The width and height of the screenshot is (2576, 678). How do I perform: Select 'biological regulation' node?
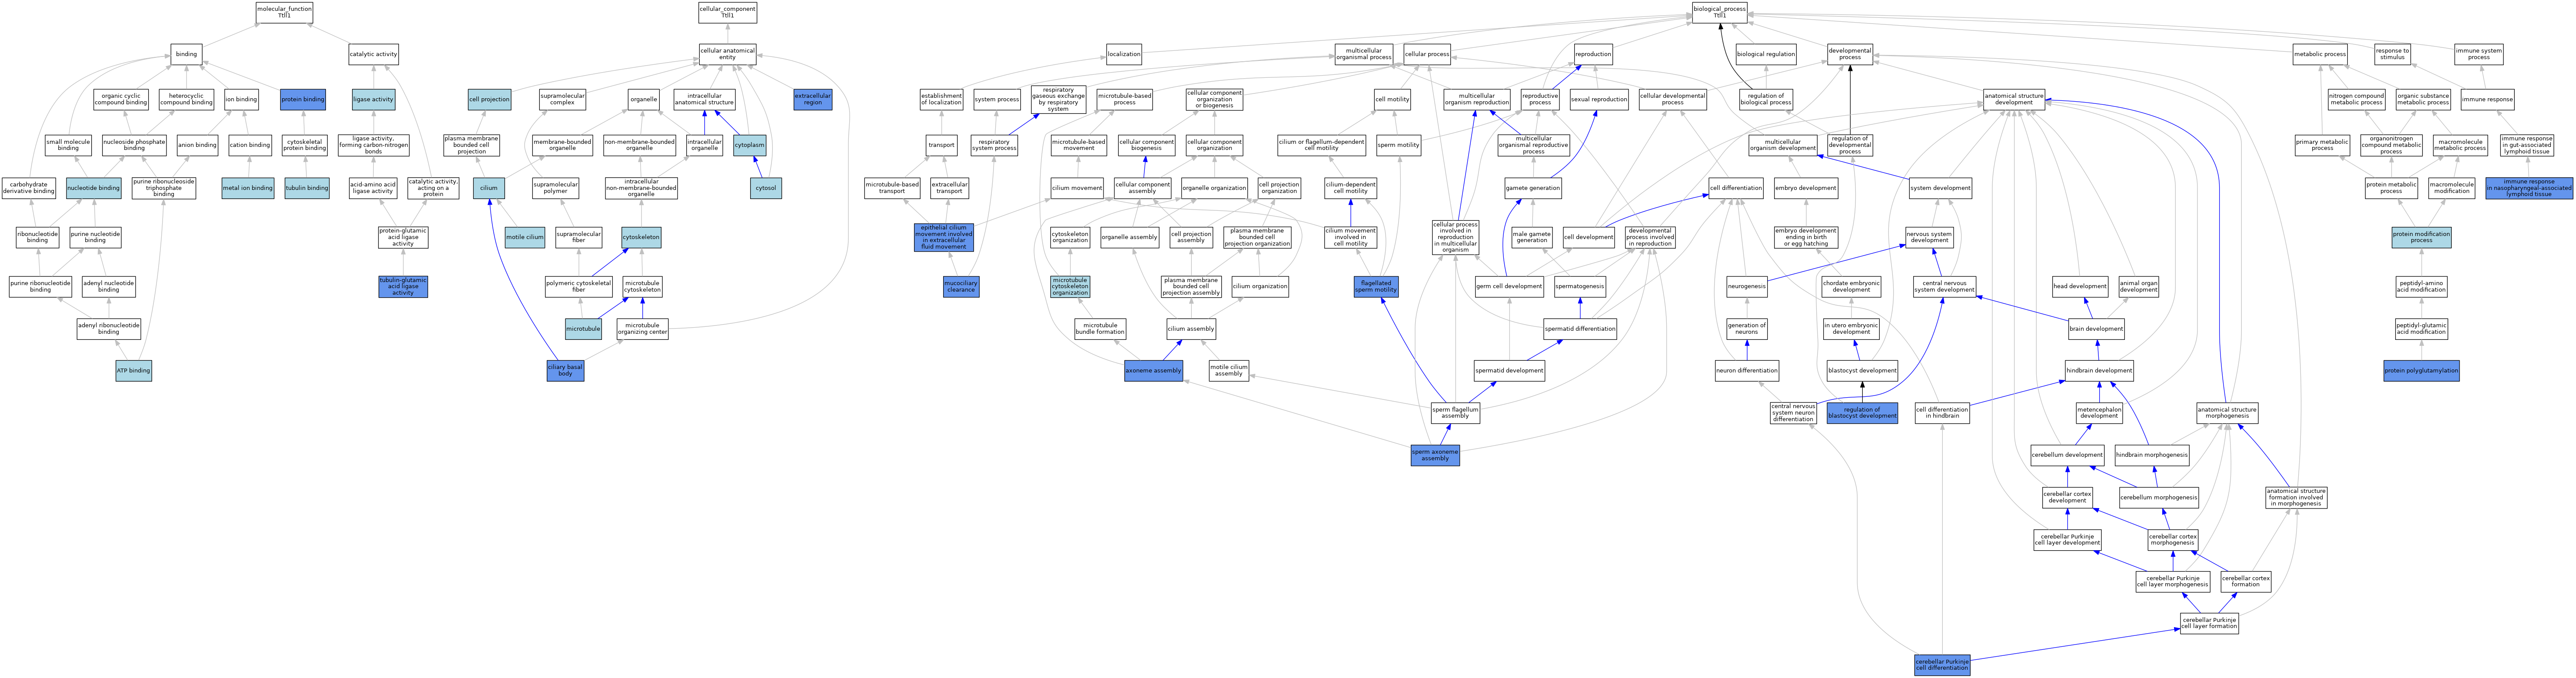click(x=1766, y=54)
